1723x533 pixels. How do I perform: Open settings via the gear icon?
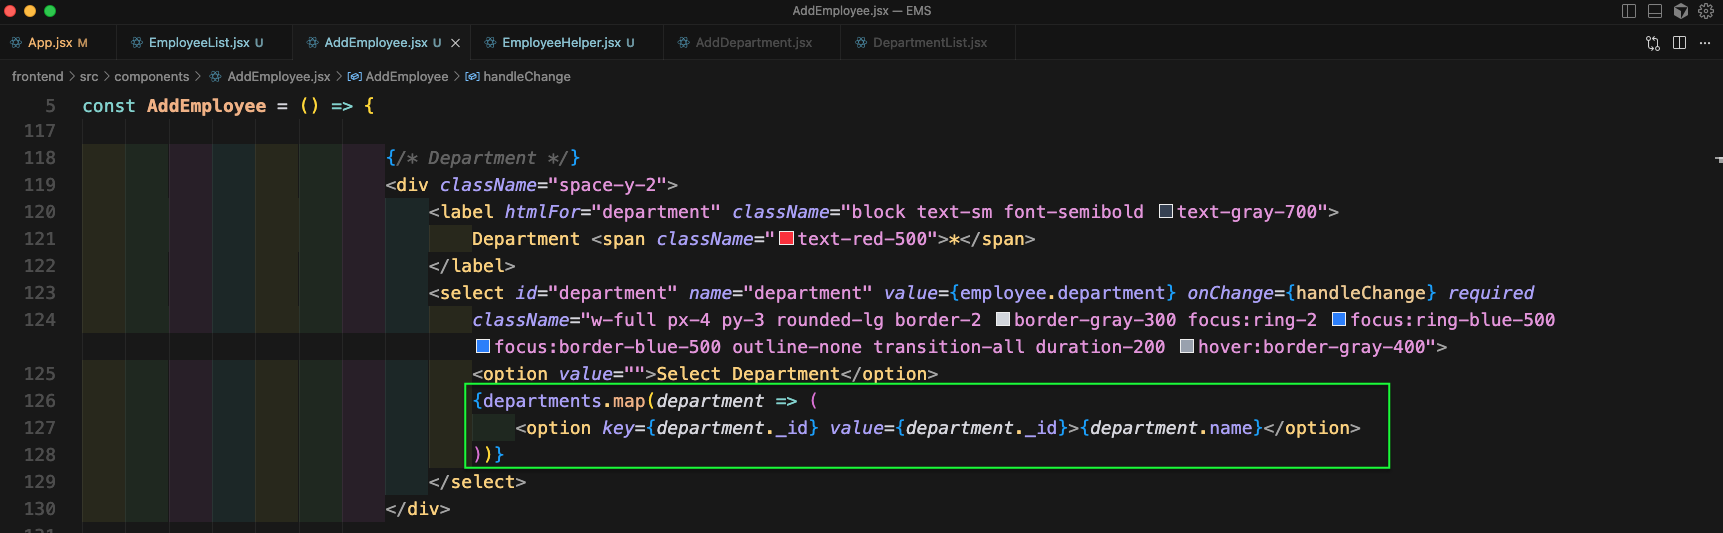(x=1706, y=11)
